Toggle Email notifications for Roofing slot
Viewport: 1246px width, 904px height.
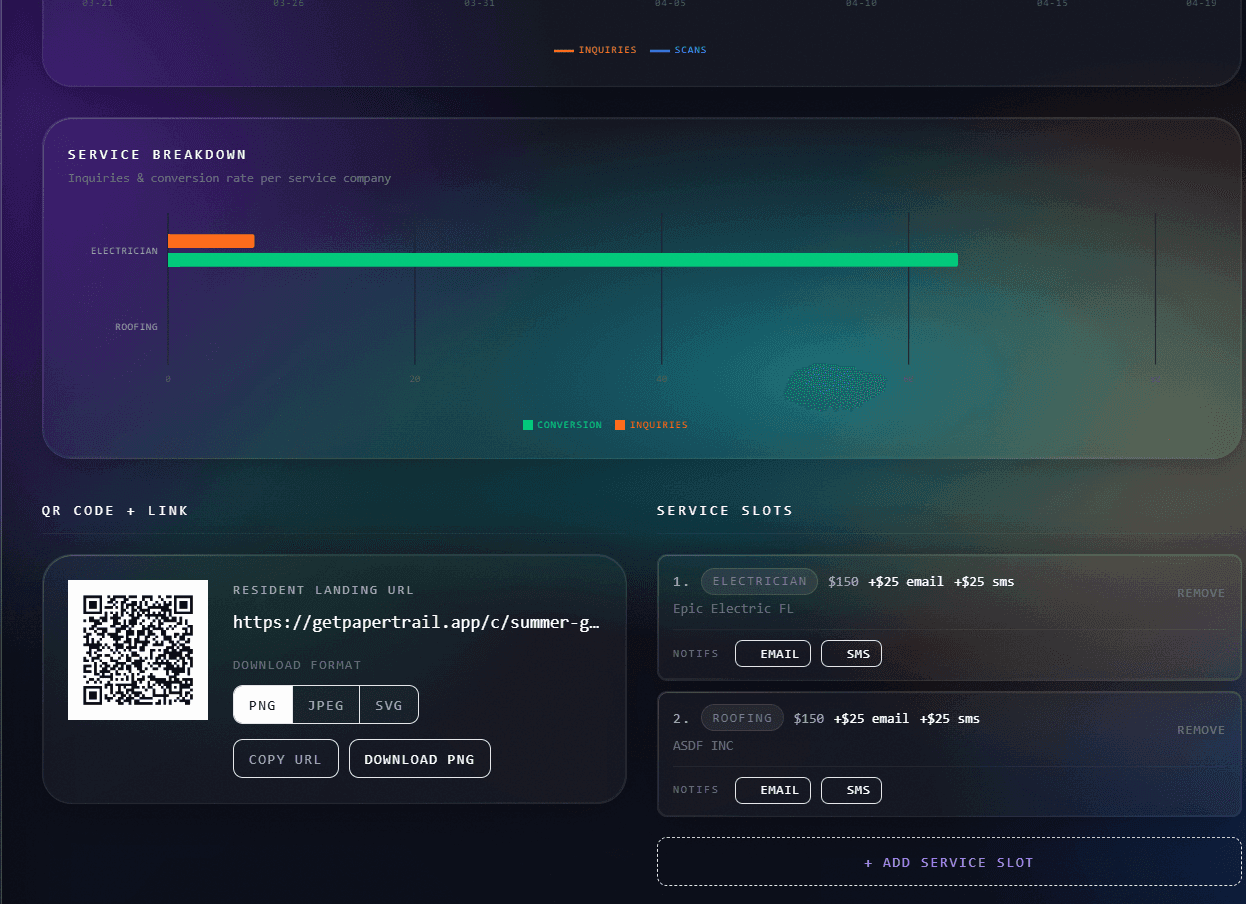click(773, 790)
